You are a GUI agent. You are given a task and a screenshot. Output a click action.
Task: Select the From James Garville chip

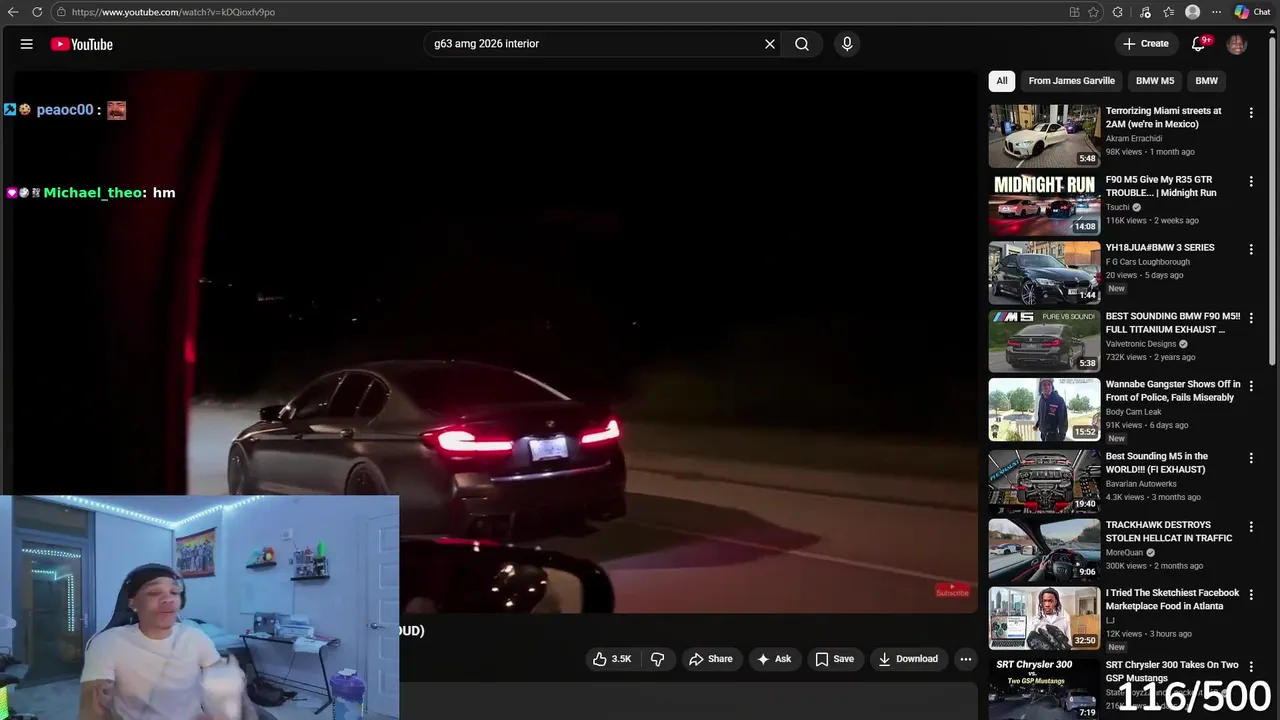1071,81
